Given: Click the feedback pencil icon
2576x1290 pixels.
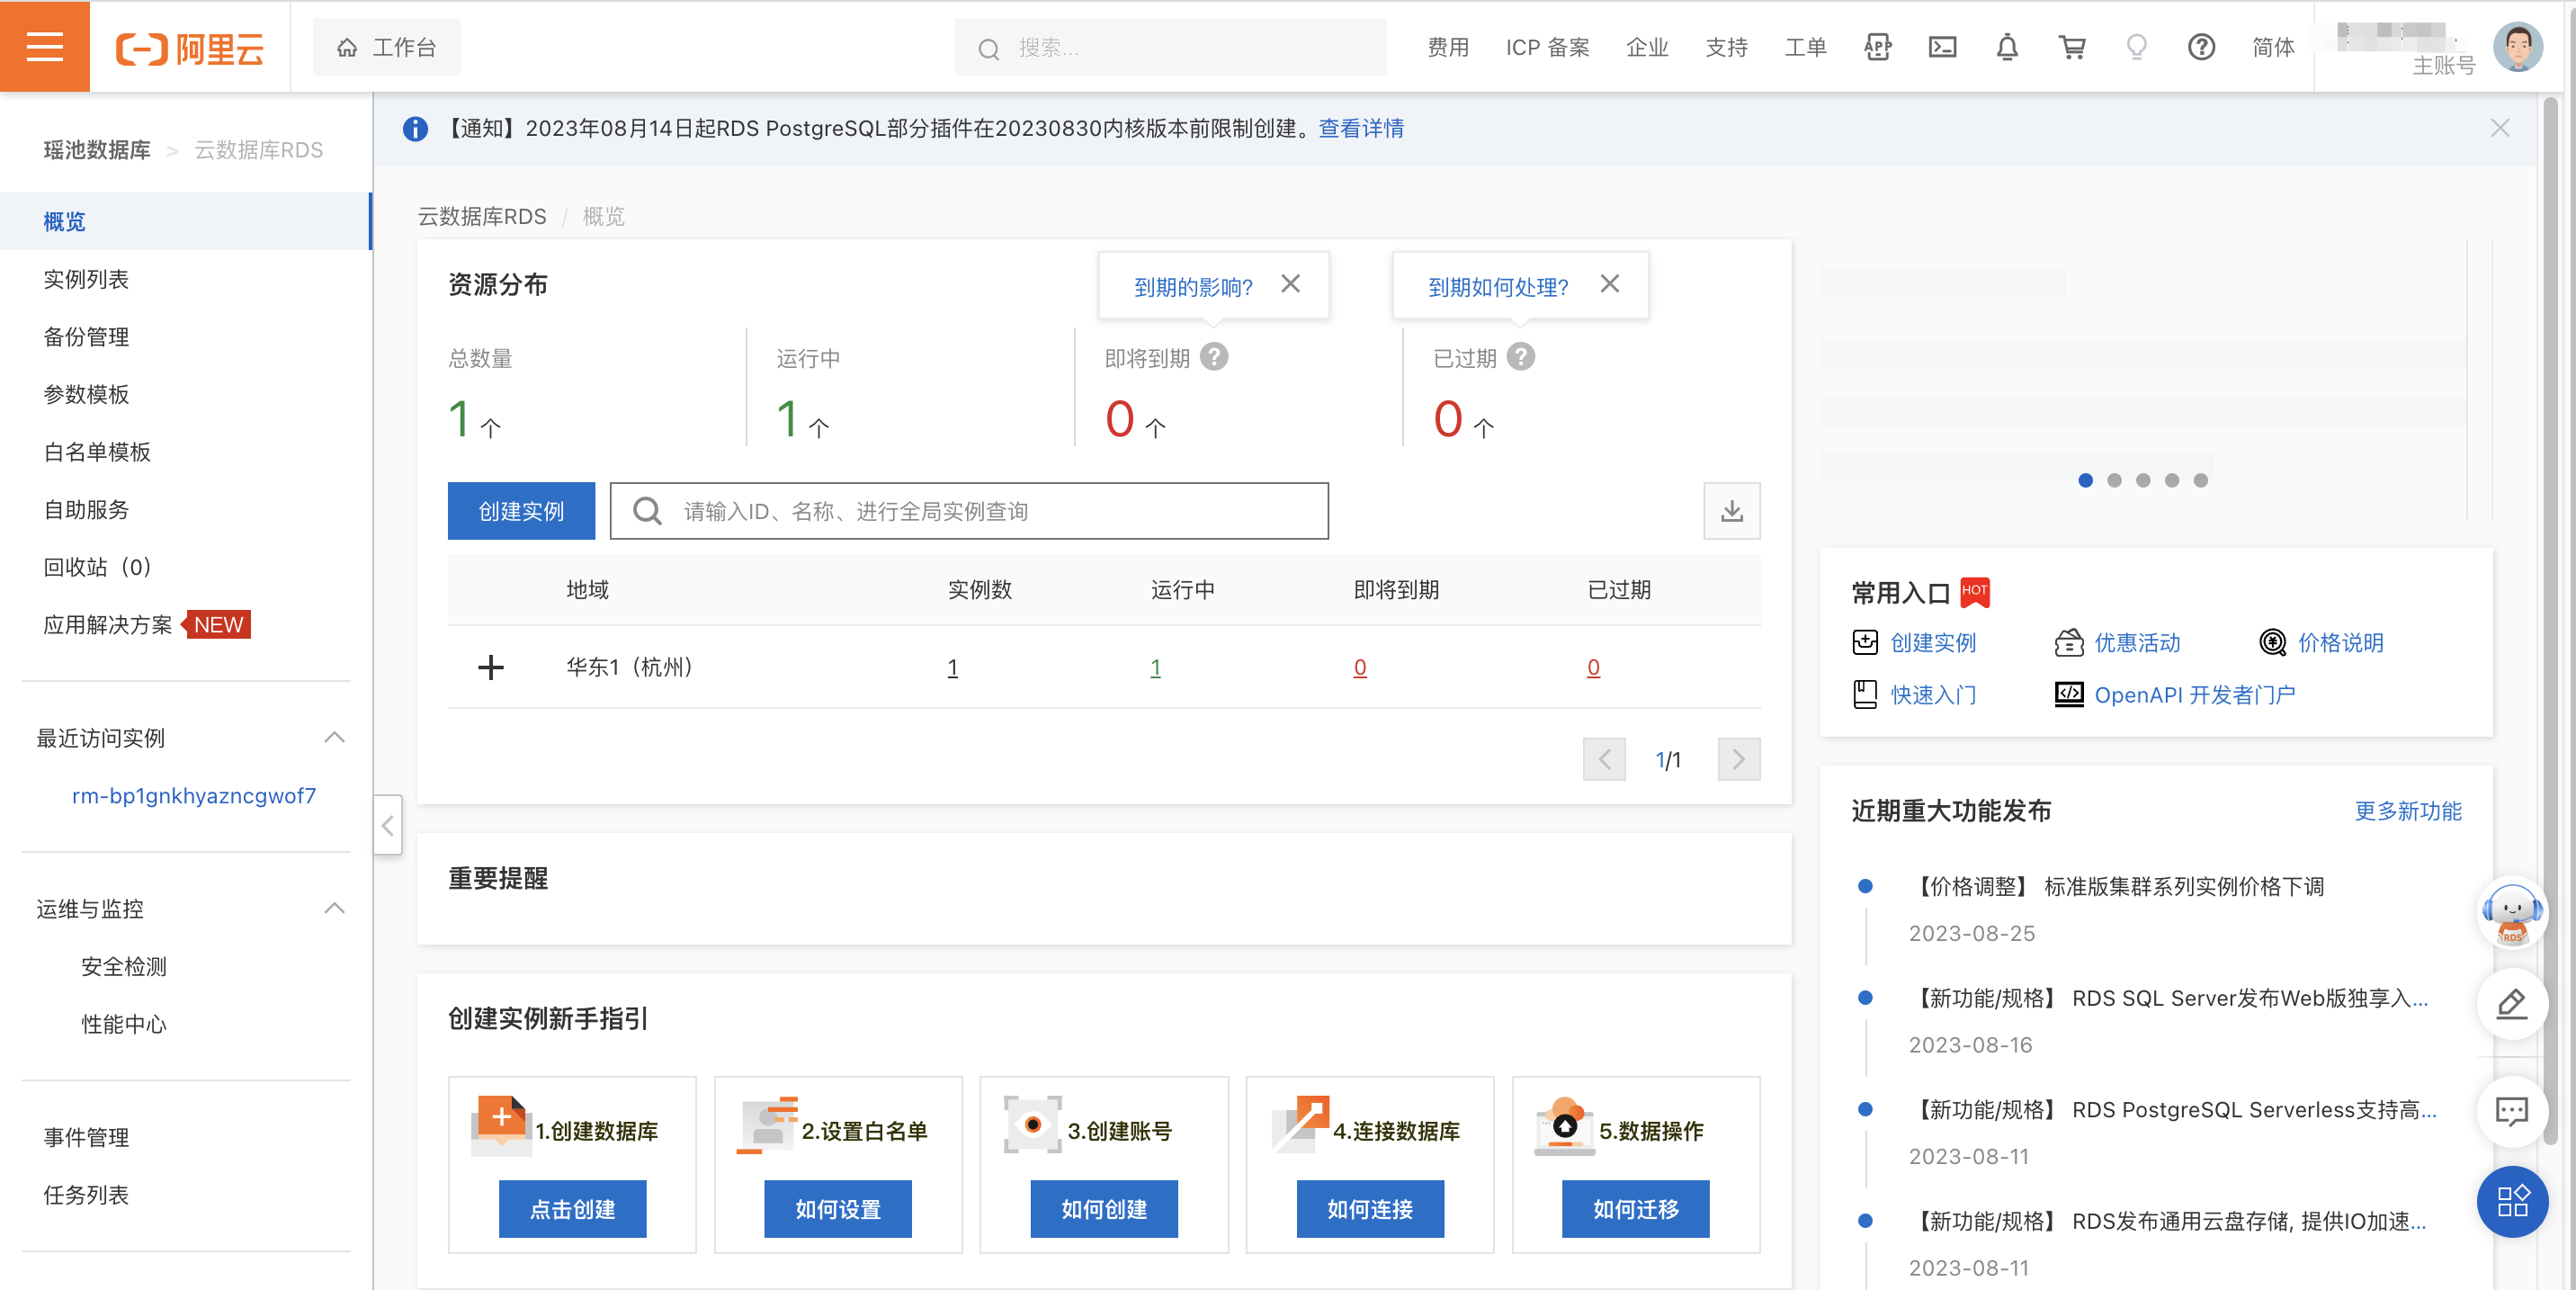Looking at the screenshot, I should 2511,1004.
